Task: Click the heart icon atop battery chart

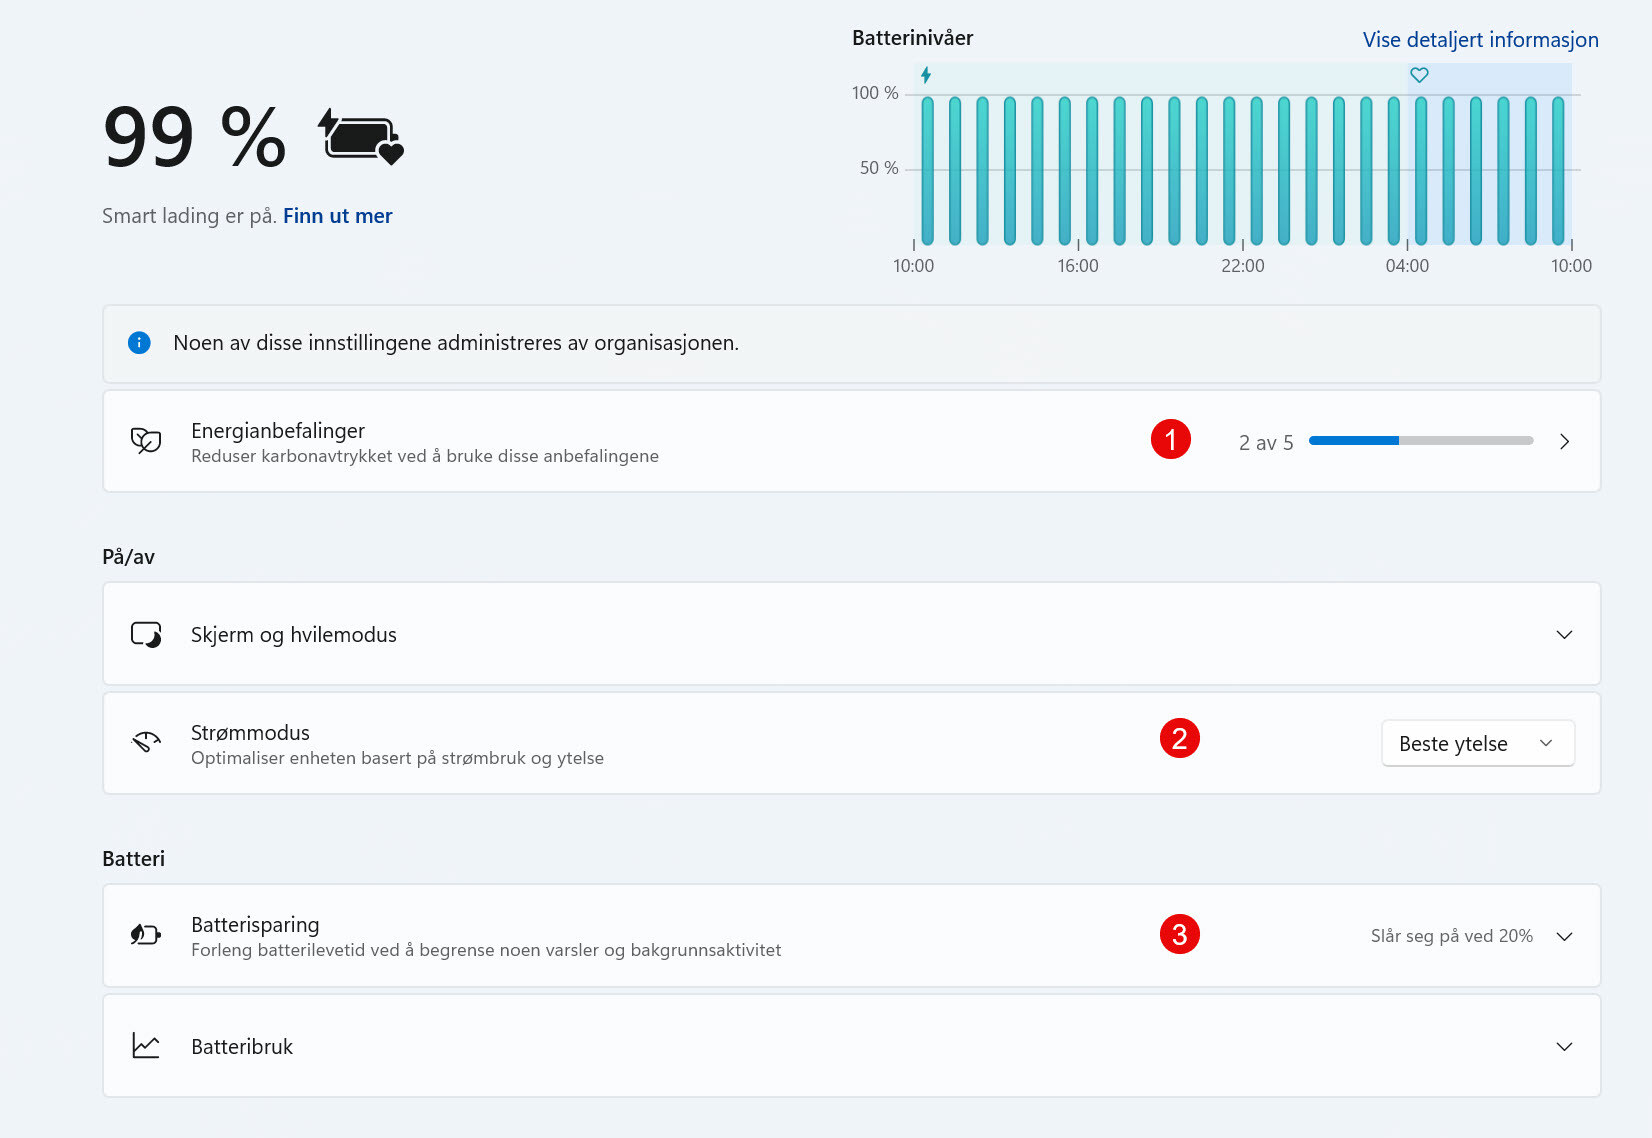Action: click(x=1419, y=75)
